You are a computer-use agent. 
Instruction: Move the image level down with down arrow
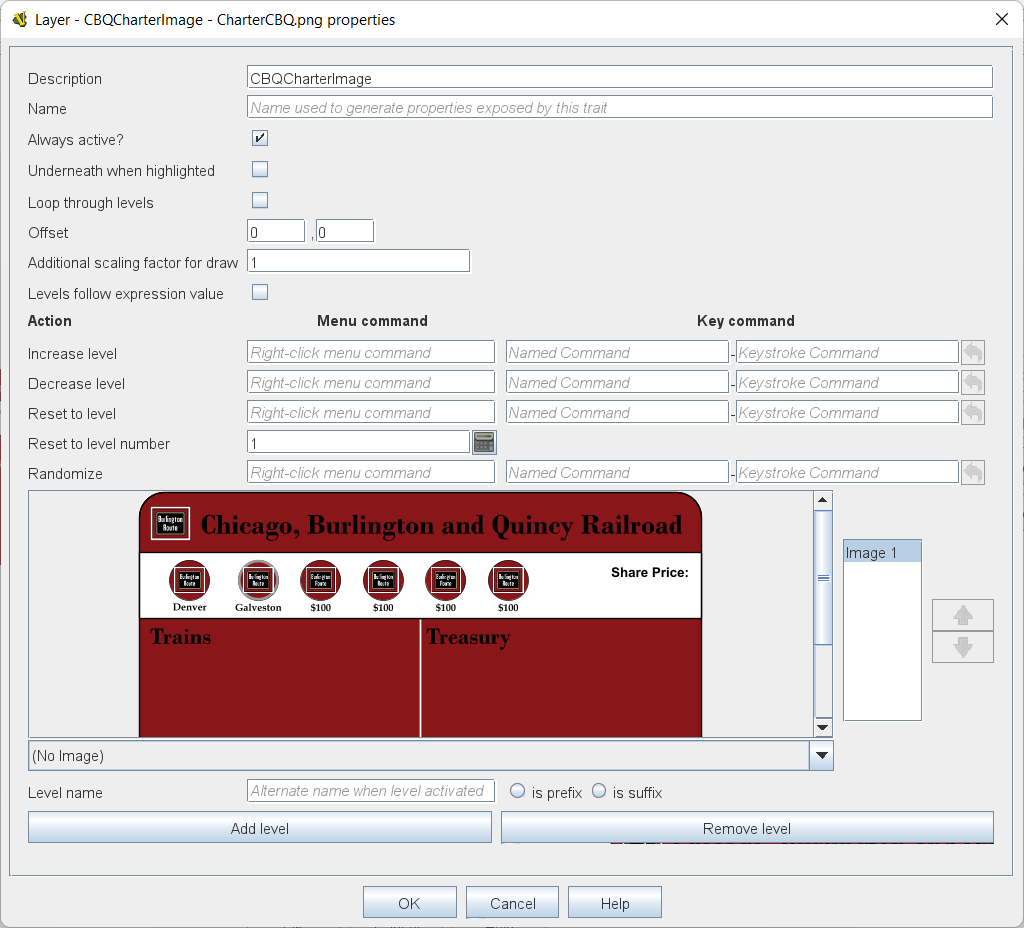pyautogui.click(x=963, y=647)
